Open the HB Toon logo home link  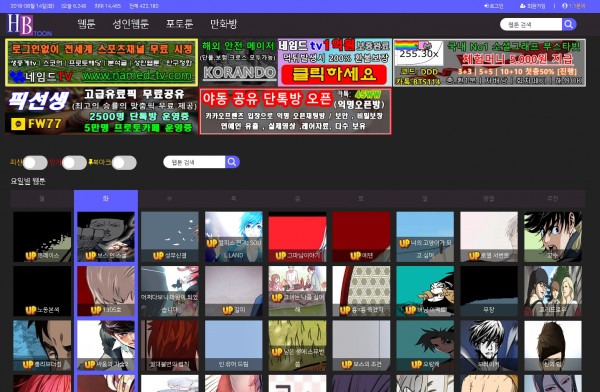(29, 25)
